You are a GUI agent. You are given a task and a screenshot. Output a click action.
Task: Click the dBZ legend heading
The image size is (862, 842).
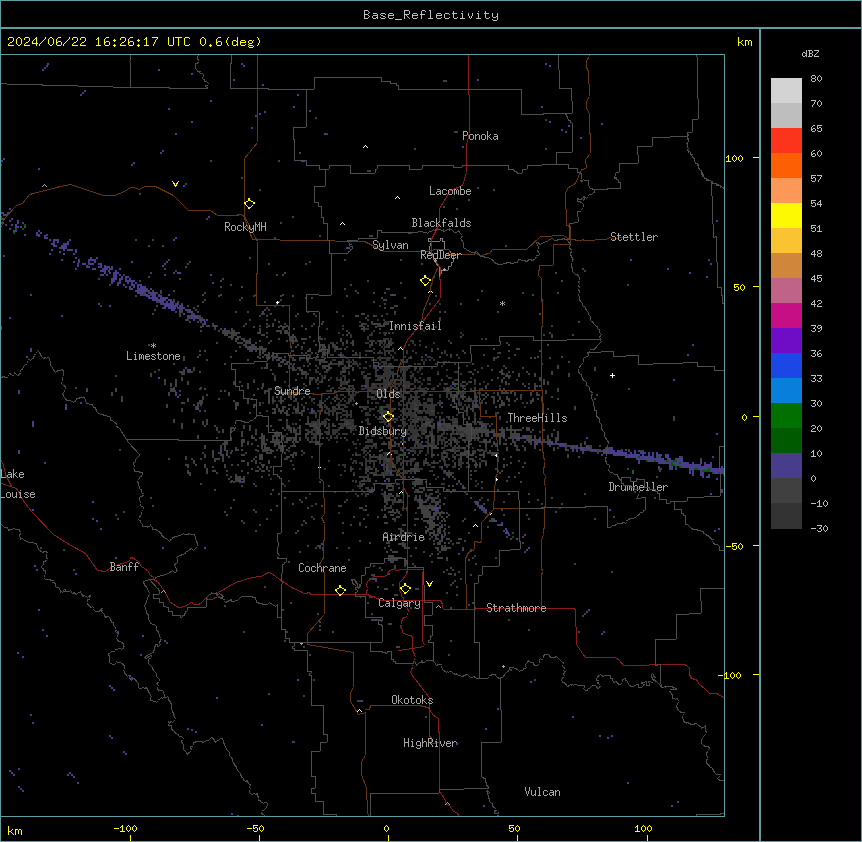tap(810, 54)
